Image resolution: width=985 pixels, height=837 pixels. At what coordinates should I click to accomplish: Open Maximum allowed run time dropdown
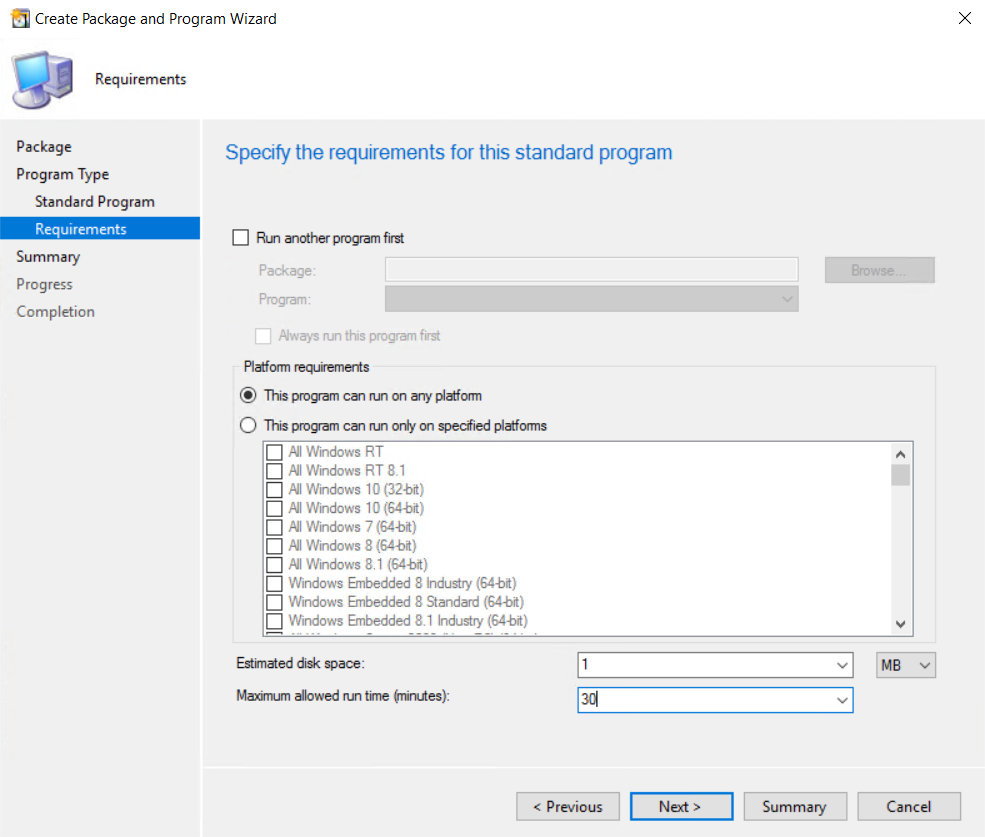[x=841, y=701]
